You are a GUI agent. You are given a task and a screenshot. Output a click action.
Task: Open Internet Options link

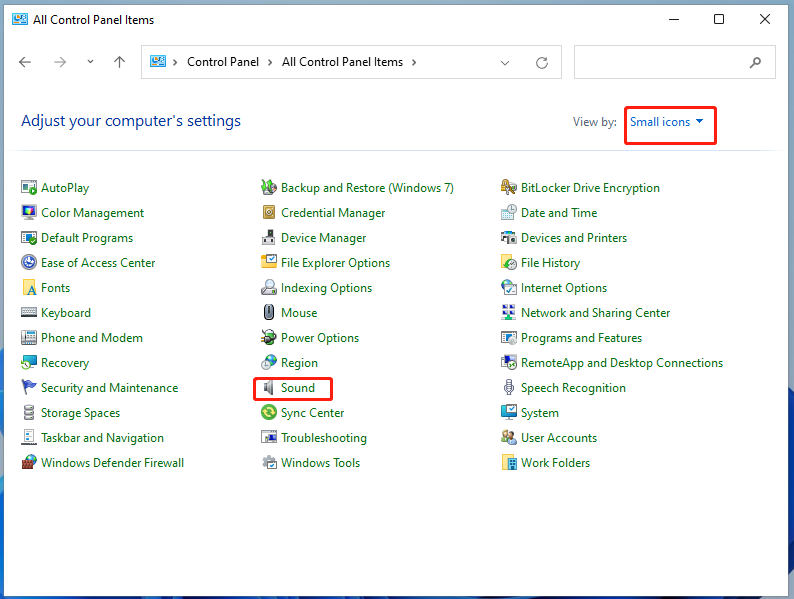[564, 288]
